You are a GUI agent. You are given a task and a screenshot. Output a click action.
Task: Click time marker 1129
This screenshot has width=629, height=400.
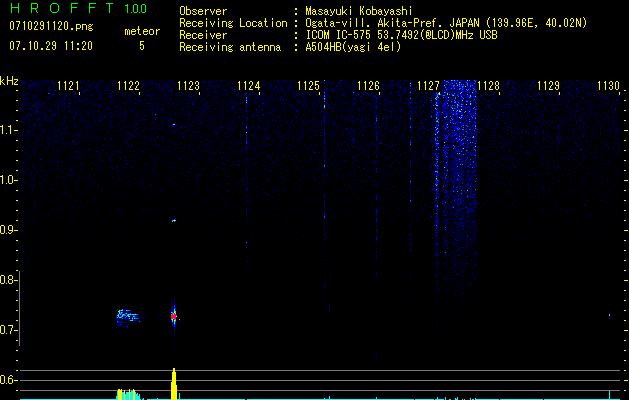click(548, 86)
